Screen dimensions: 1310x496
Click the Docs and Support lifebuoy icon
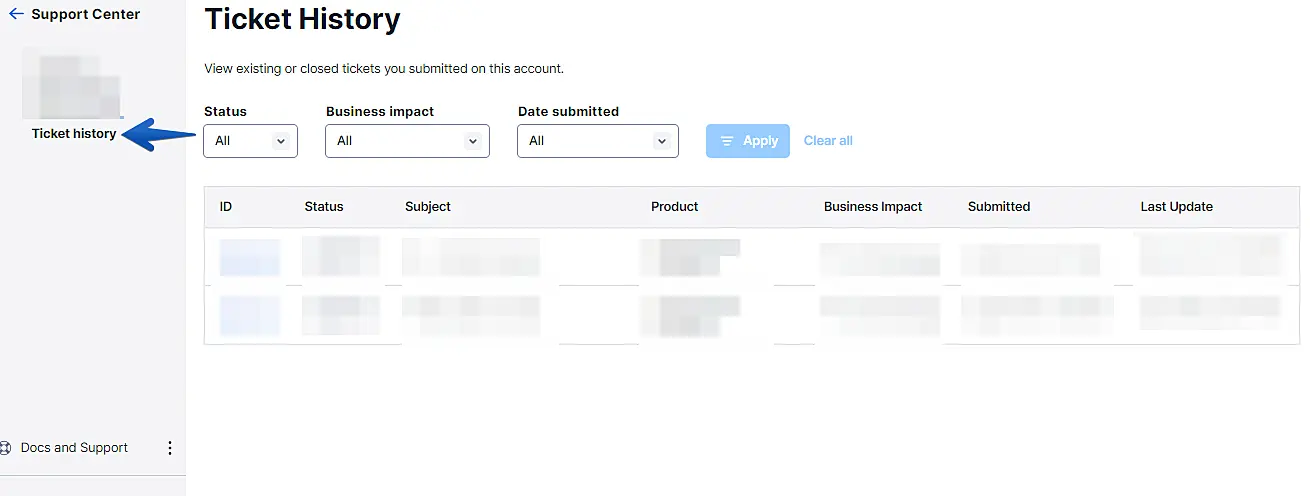pyautogui.click(x=5, y=448)
